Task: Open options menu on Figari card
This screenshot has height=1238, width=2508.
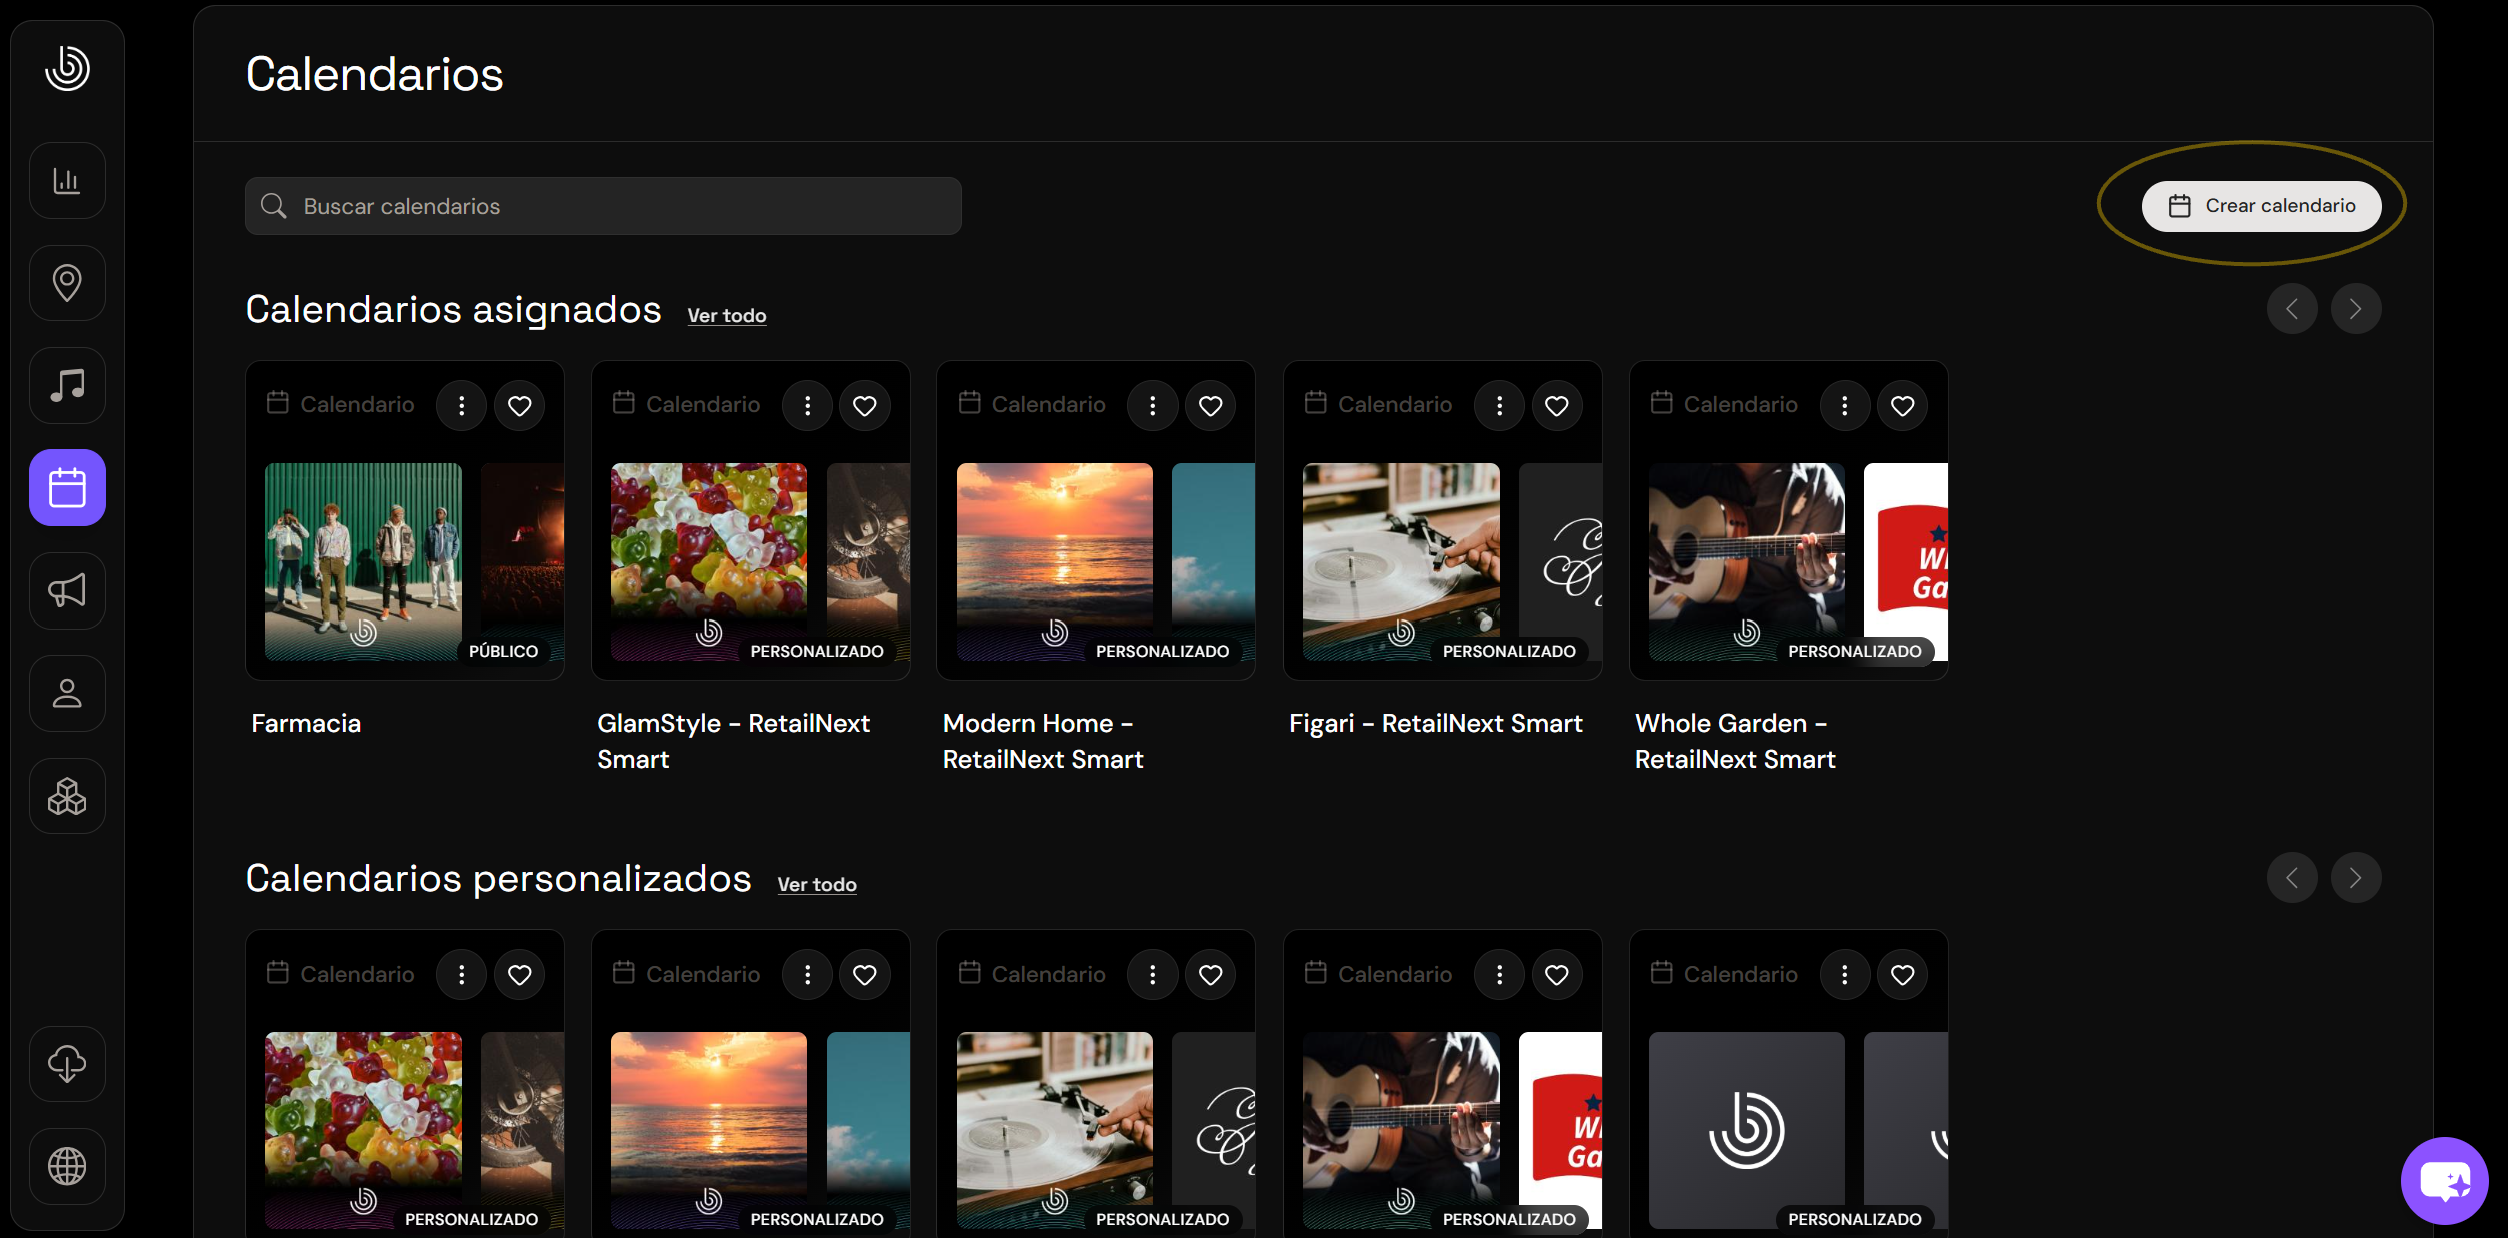Action: [x=1499, y=406]
